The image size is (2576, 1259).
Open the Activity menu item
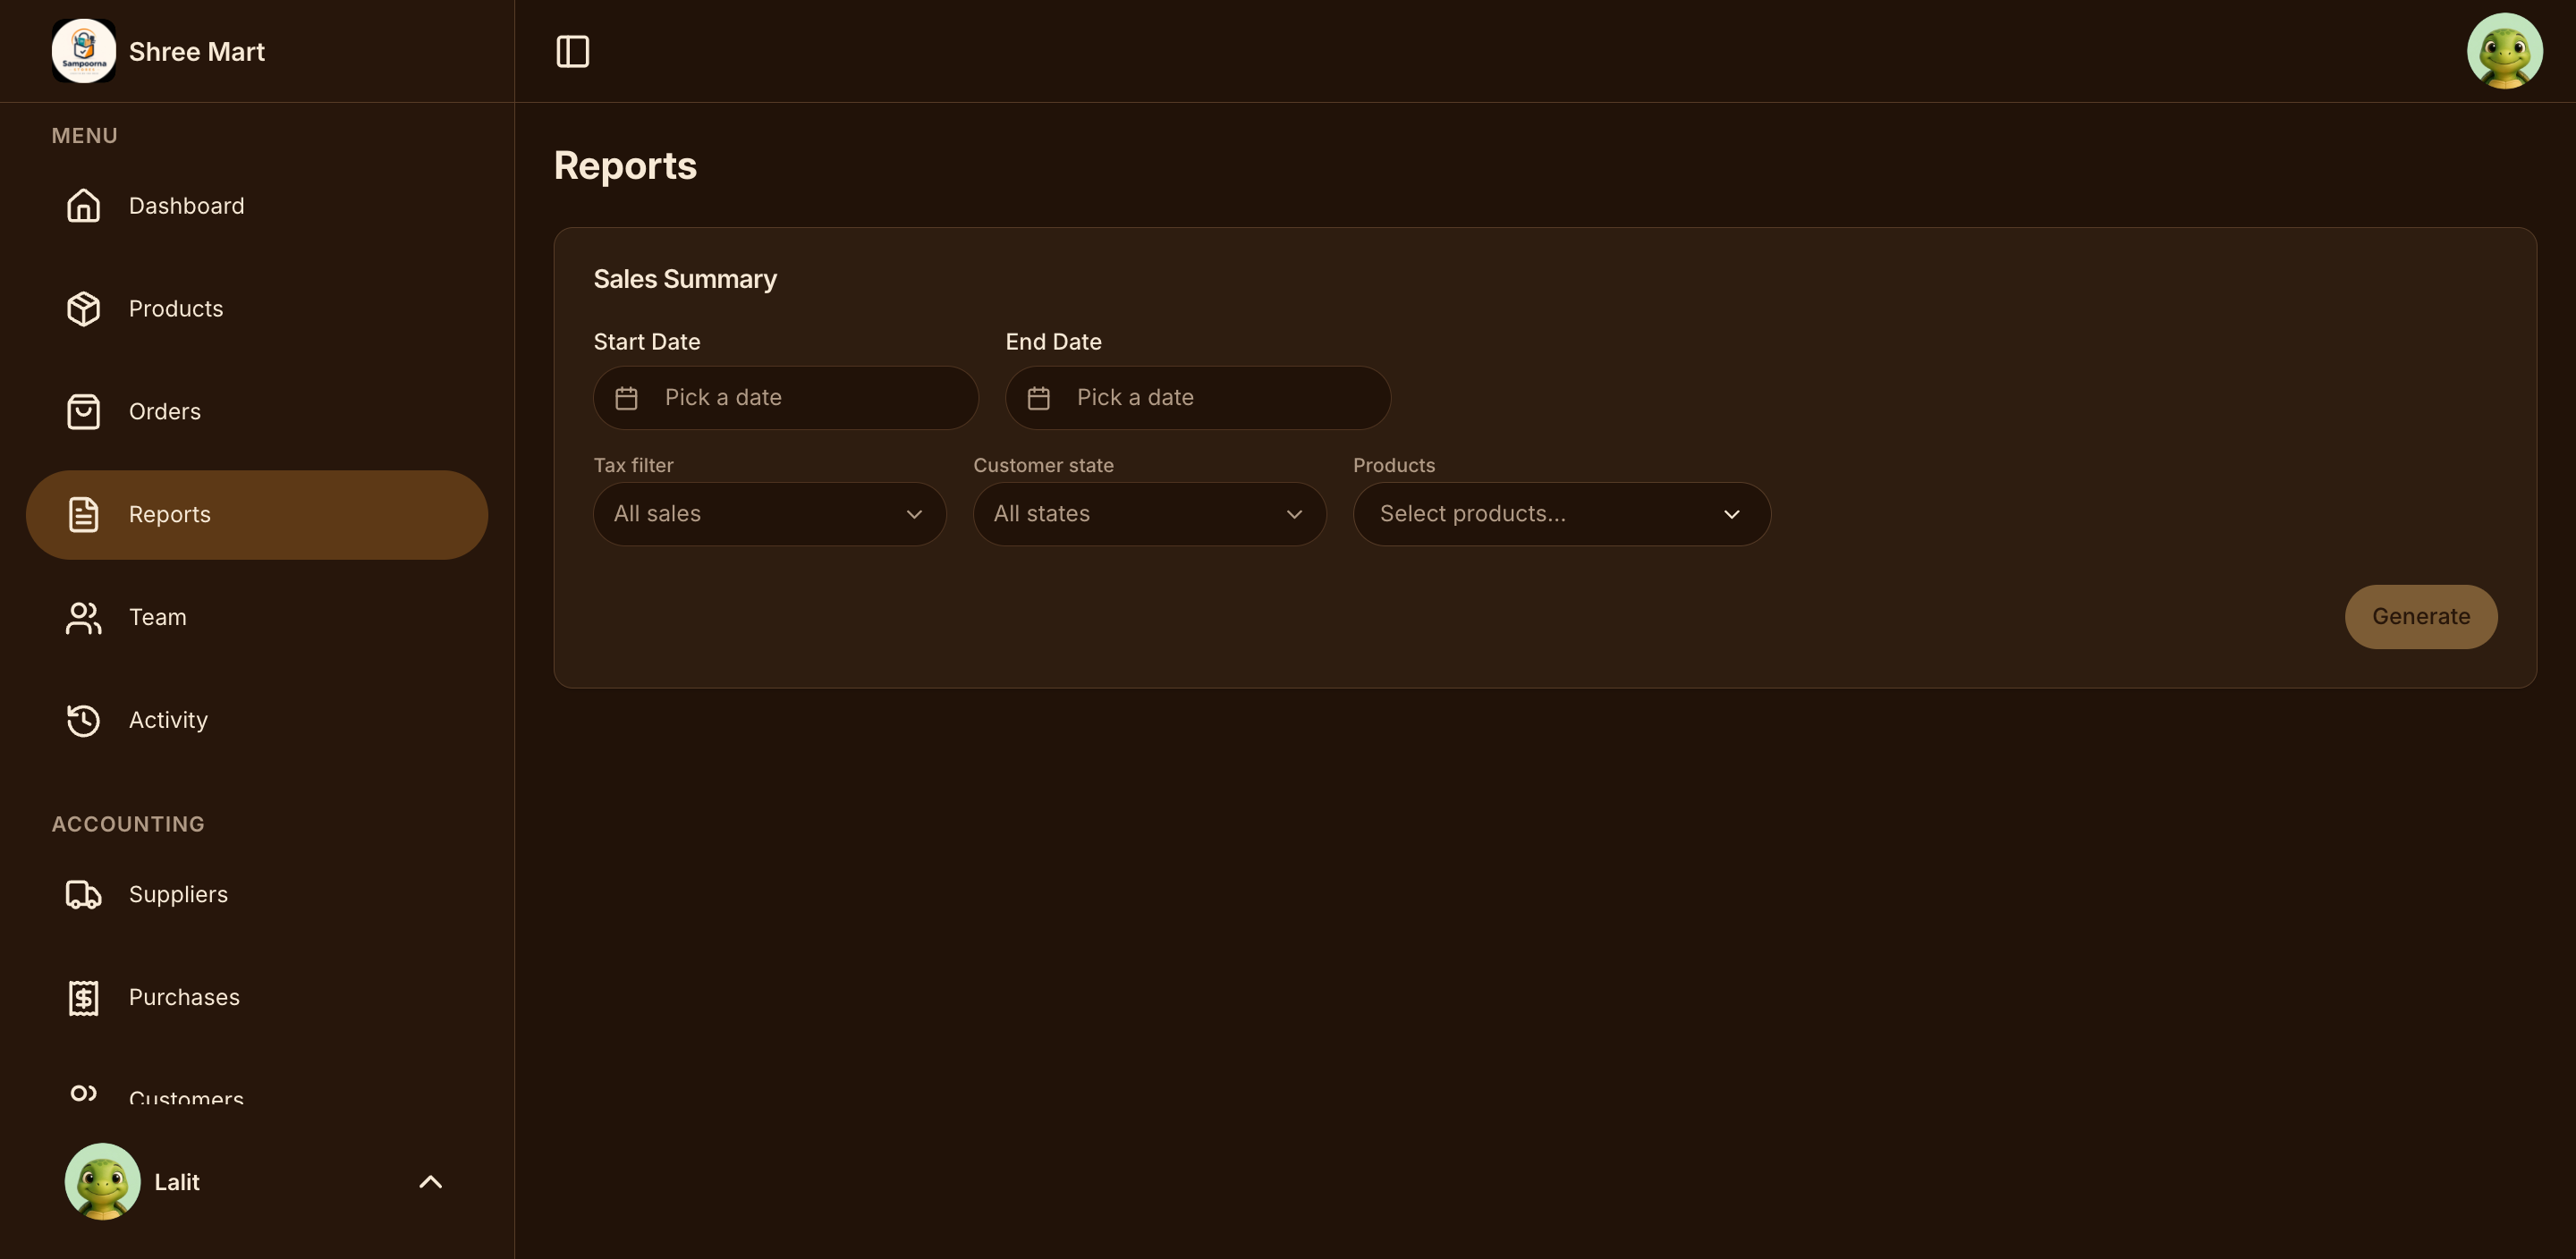257,720
